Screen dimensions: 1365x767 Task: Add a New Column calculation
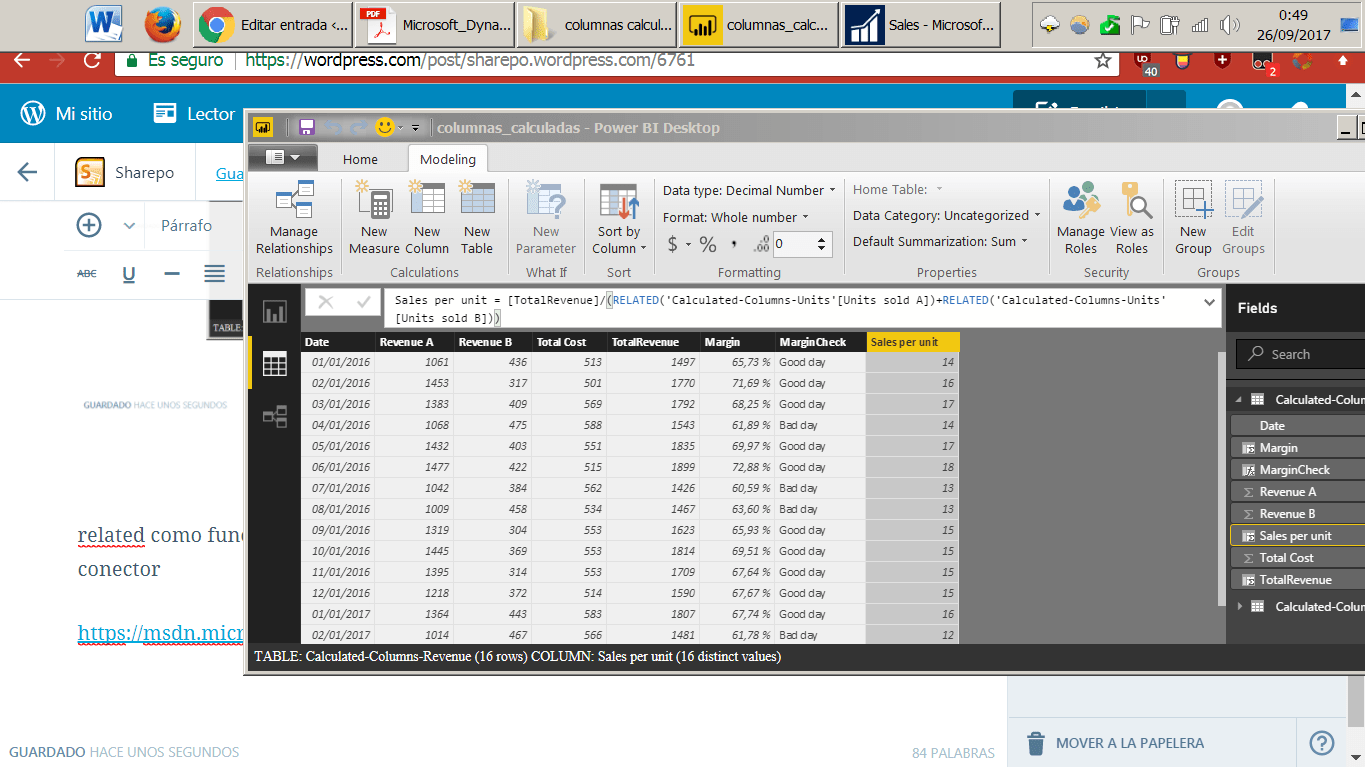(x=427, y=219)
